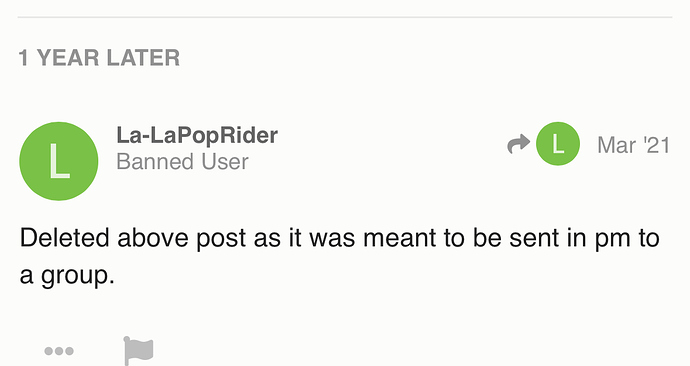Open the small green L avatar beside the date
This screenshot has width=690, height=366.
click(x=558, y=144)
